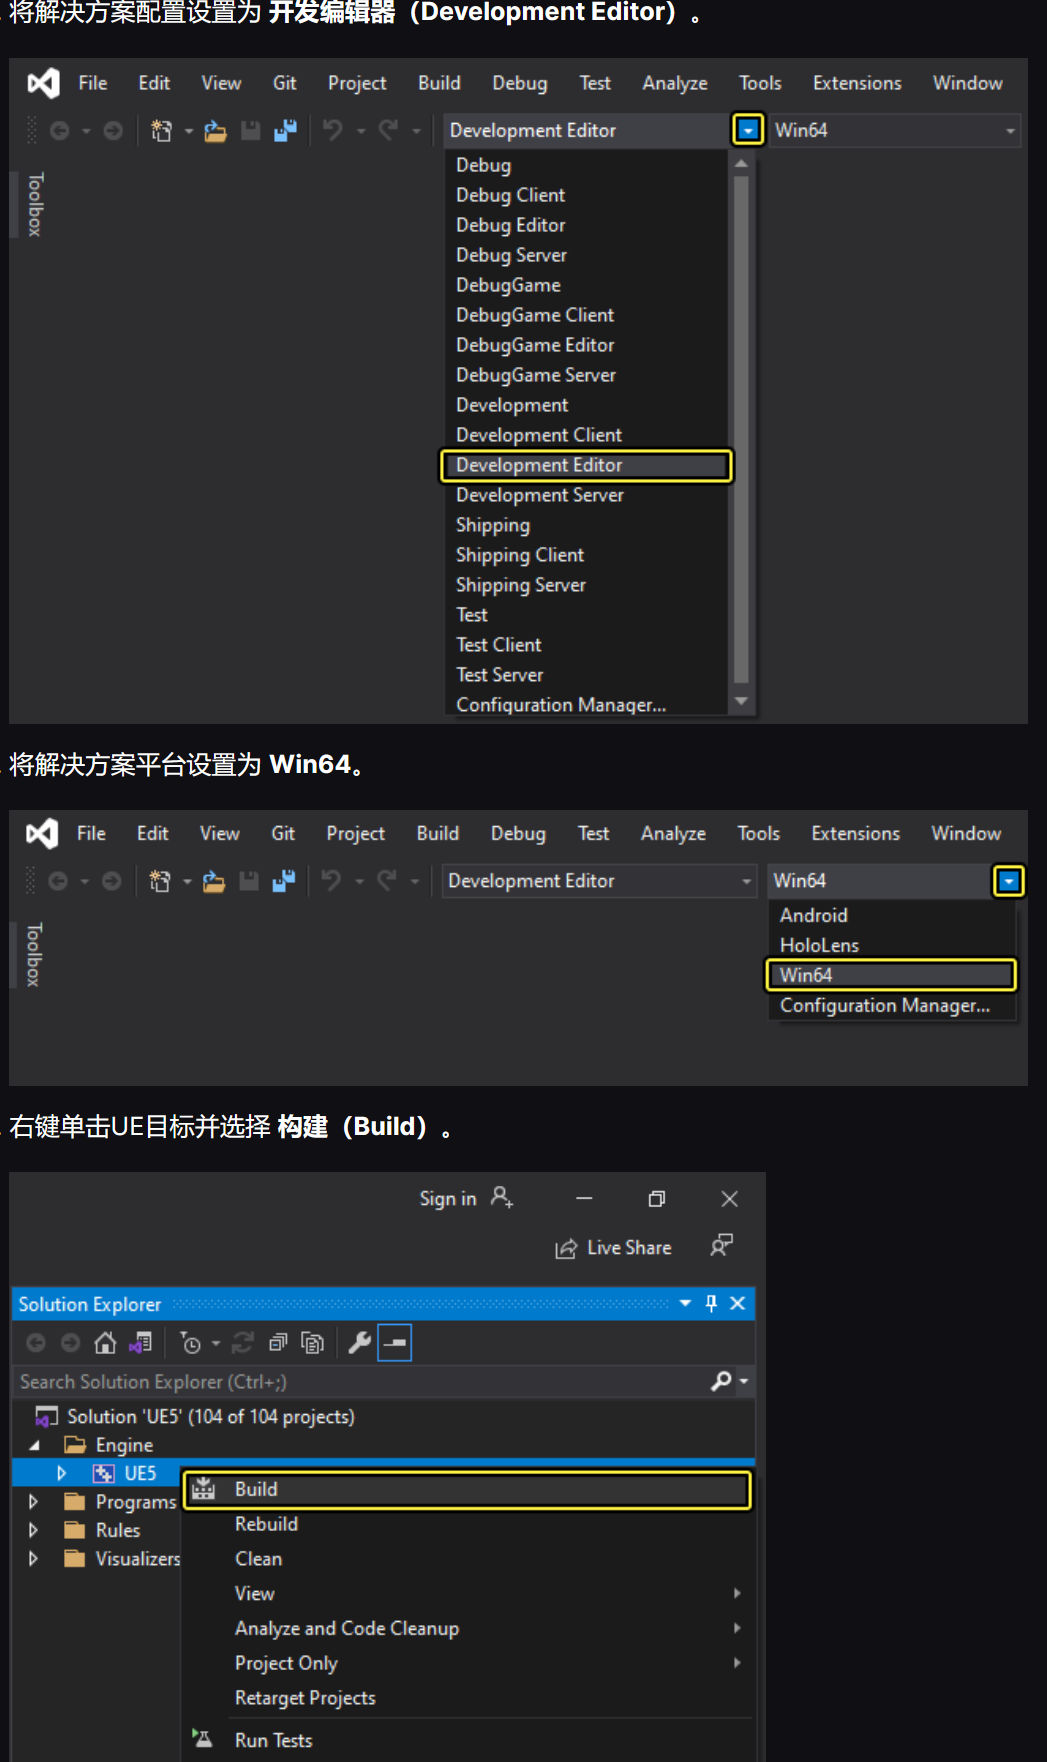The width and height of the screenshot is (1047, 1762).
Task: Open search options arrow beside the magnifier
Action: click(x=744, y=1382)
